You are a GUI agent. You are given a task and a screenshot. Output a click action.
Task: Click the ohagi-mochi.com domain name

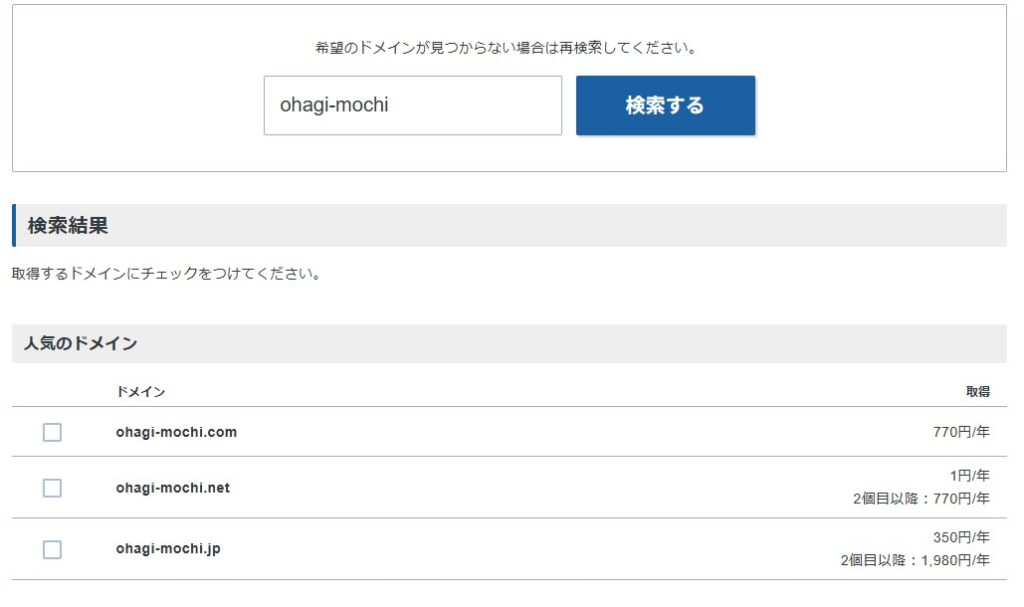click(176, 432)
